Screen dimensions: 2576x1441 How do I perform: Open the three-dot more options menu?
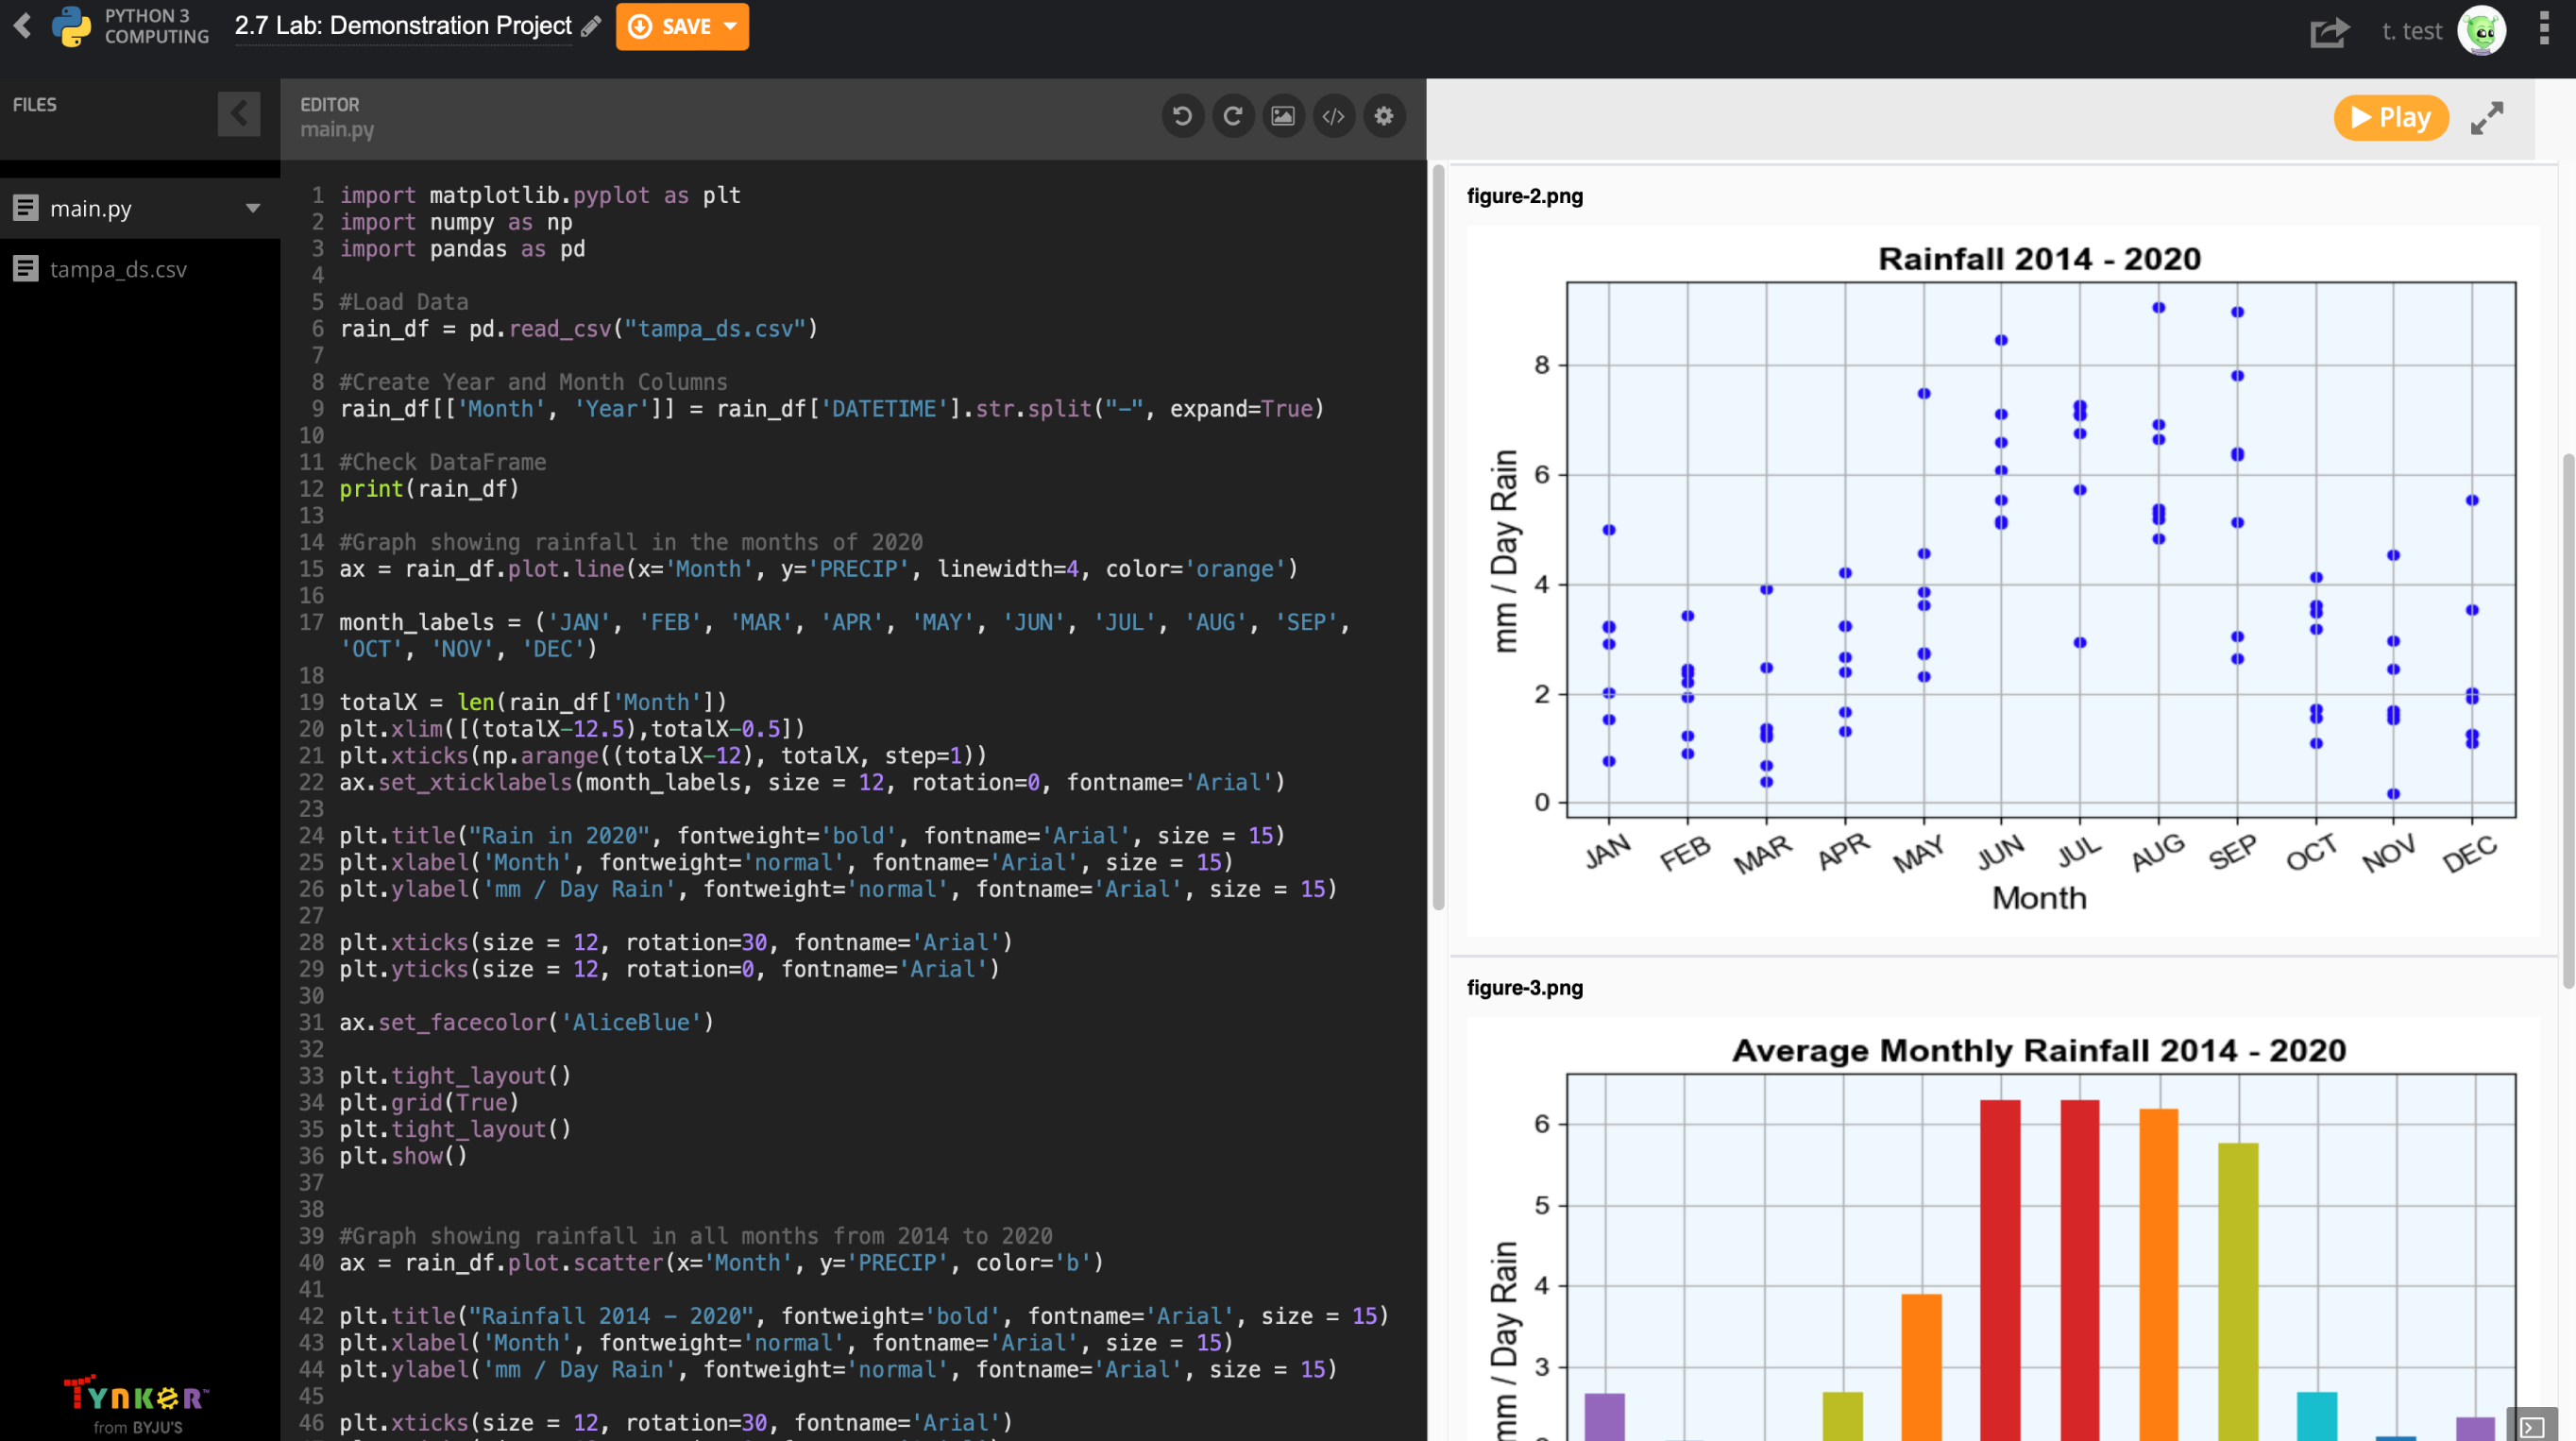click(2544, 29)
